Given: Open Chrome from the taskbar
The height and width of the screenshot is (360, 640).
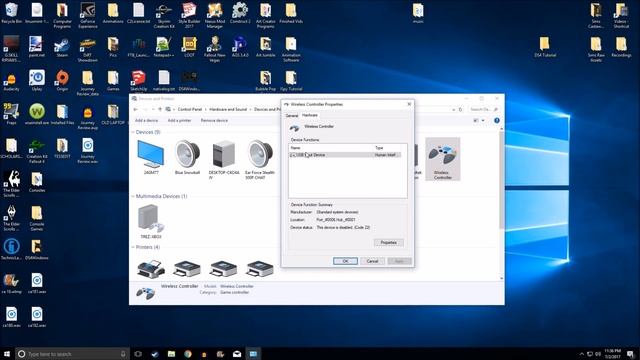Looking at the screenshot, I should click(x=187, y=354).
